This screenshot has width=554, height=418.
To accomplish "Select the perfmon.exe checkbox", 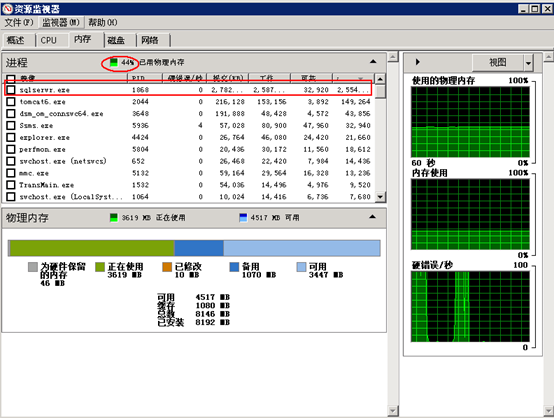I will [11, 149].
